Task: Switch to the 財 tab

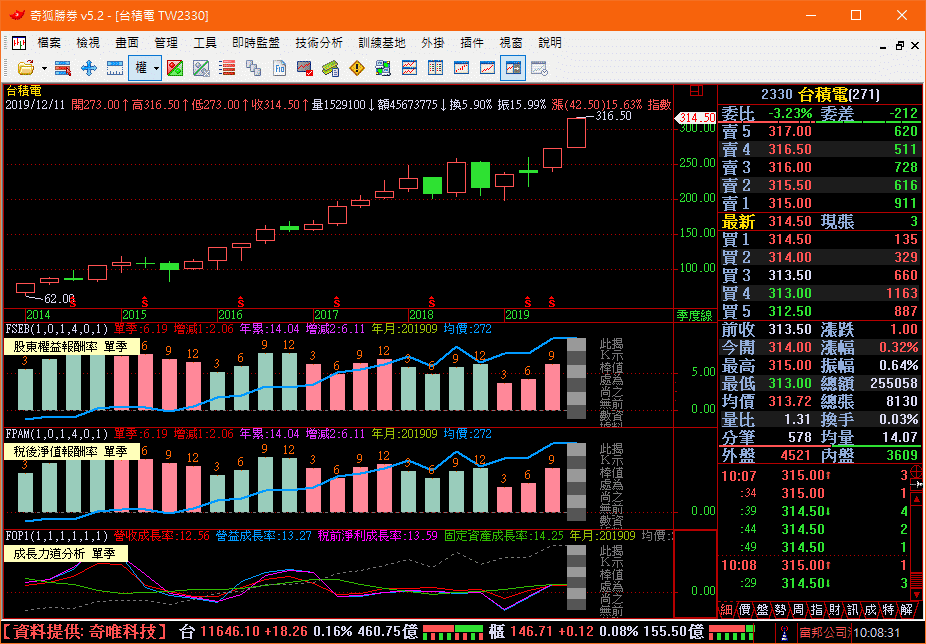Action: tap(834, 610)
